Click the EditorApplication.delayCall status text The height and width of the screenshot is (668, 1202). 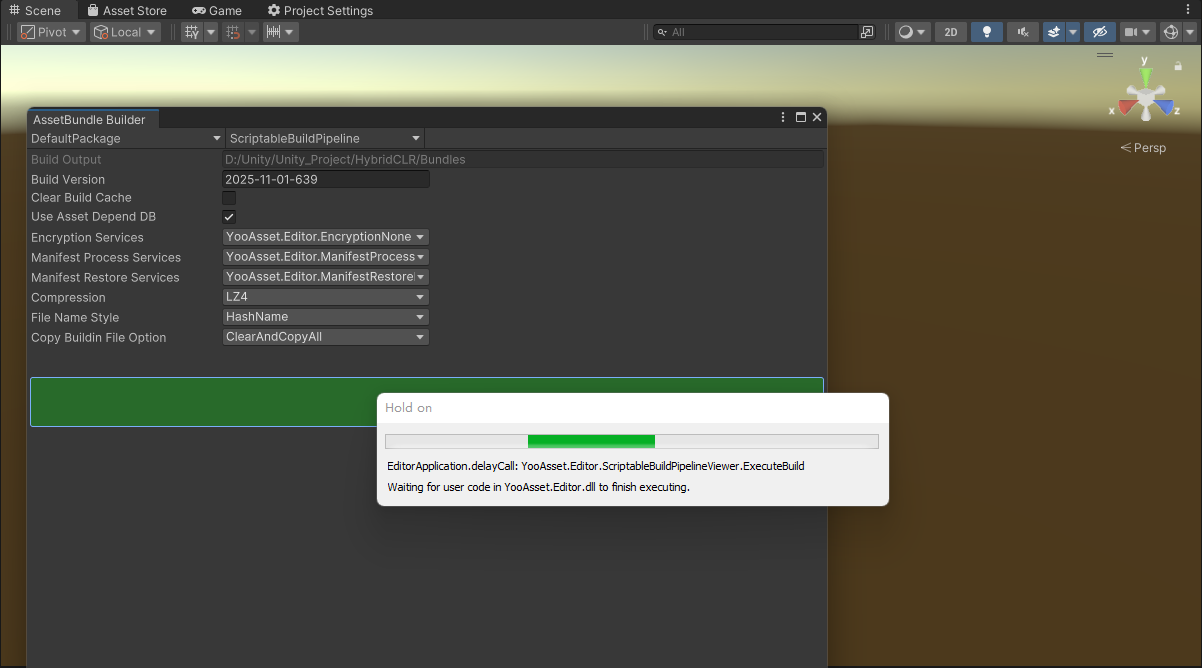(596, 466)
